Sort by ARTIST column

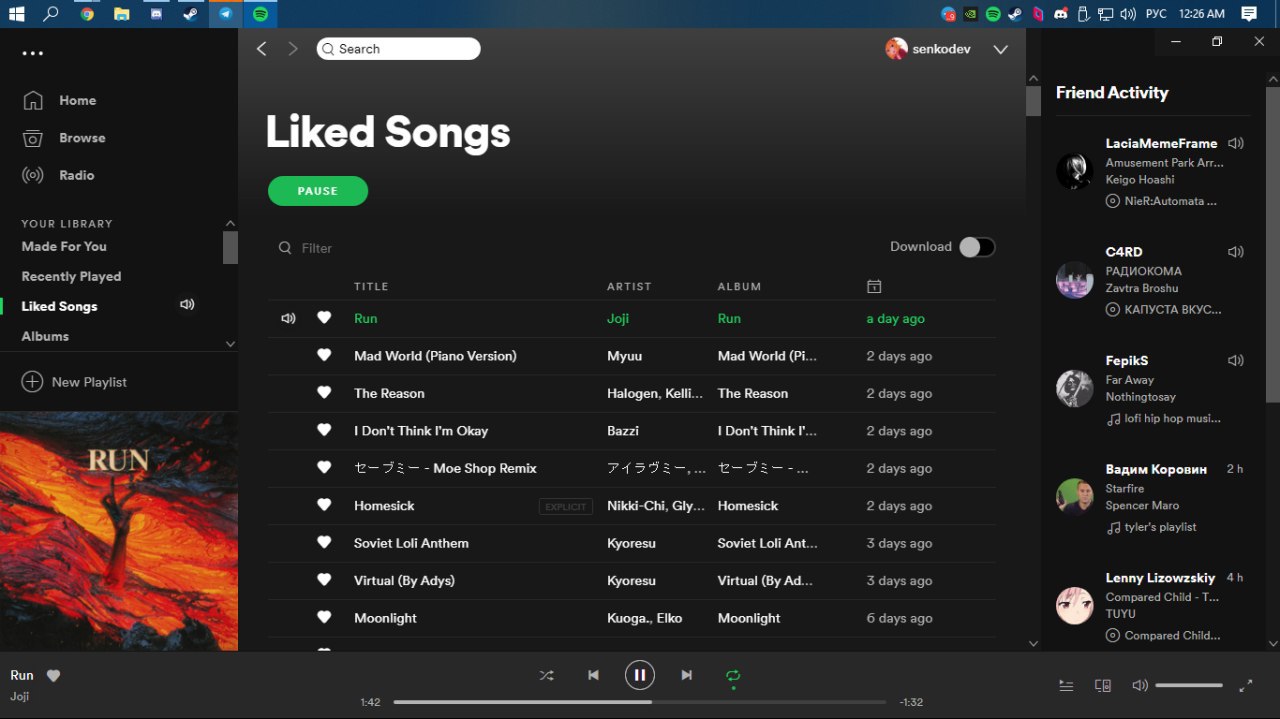click(x=629, y=286)
